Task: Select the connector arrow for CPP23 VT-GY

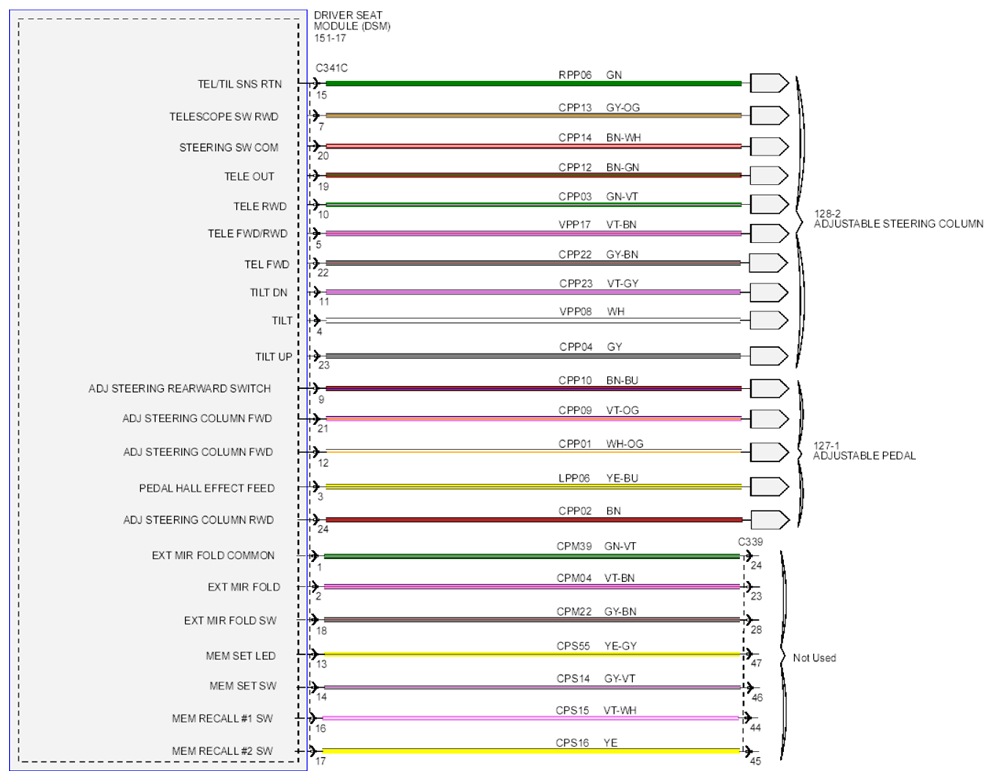Action: [x=769, y=292]
